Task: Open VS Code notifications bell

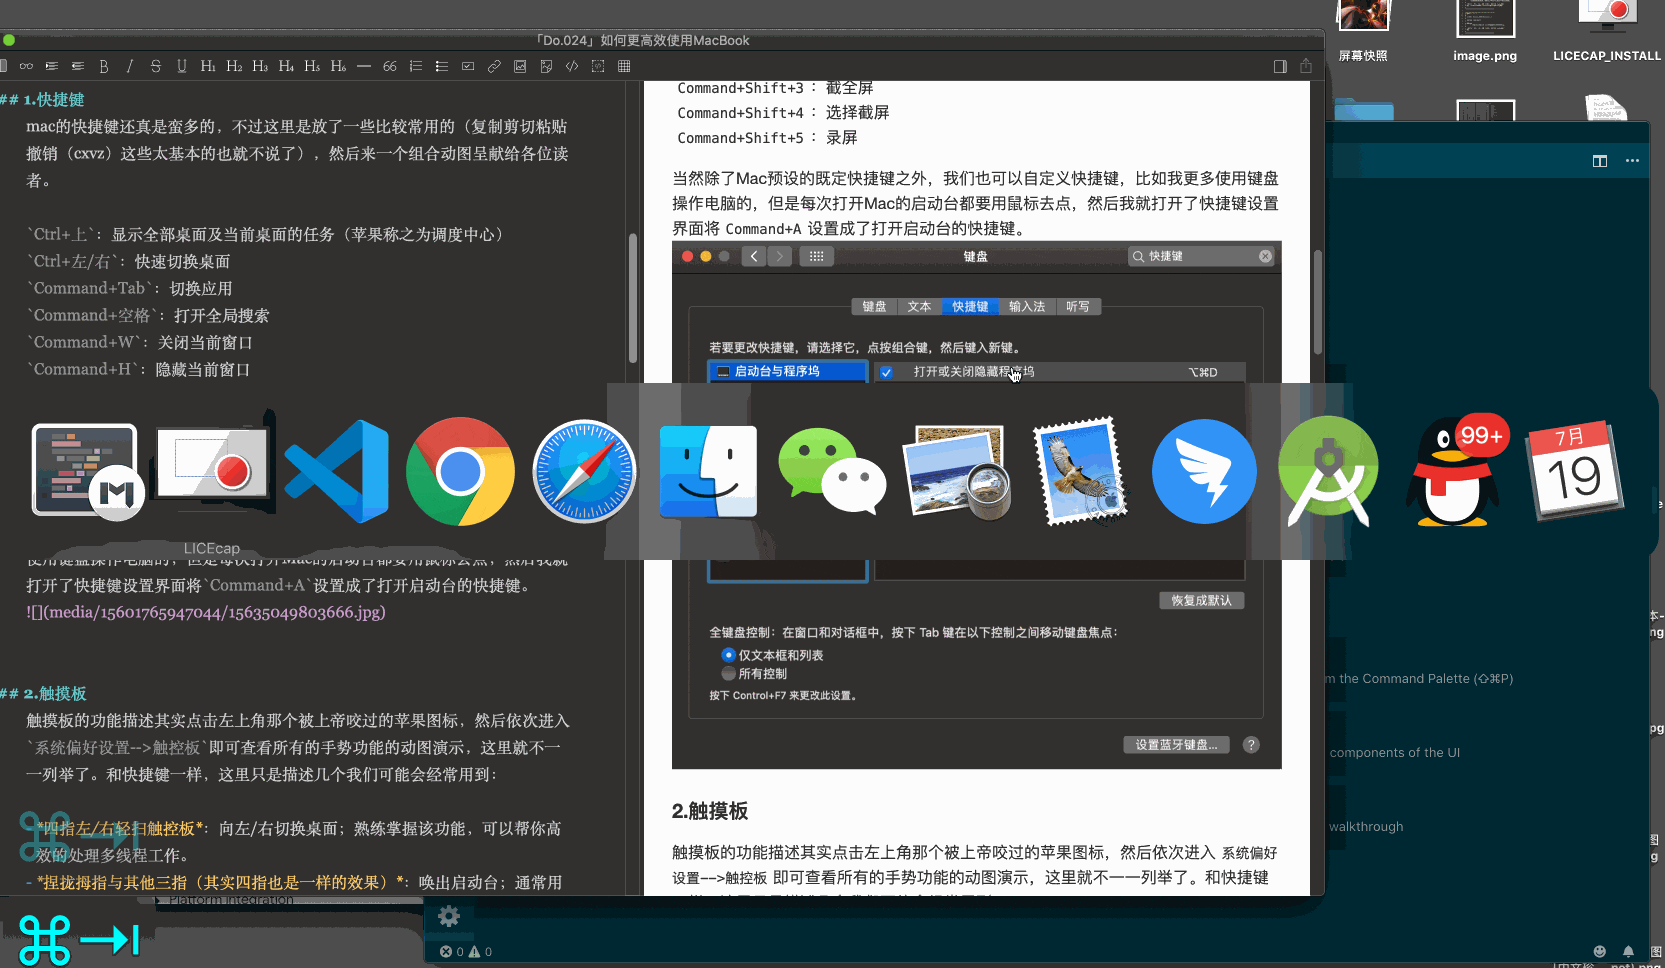Action: click(1628, 952)
